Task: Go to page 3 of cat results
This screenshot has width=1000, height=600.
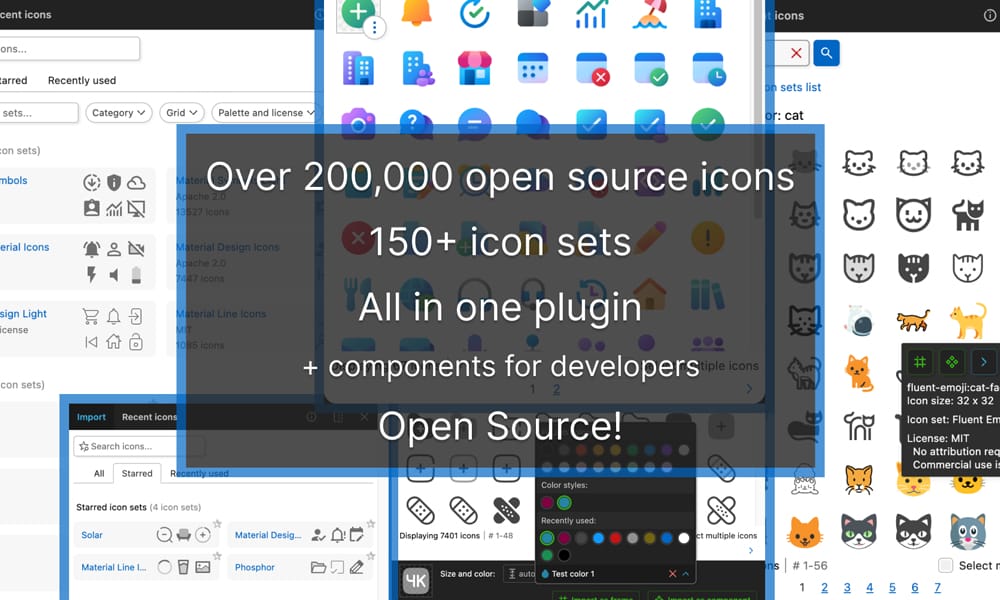Action: [x=847, y=588]
